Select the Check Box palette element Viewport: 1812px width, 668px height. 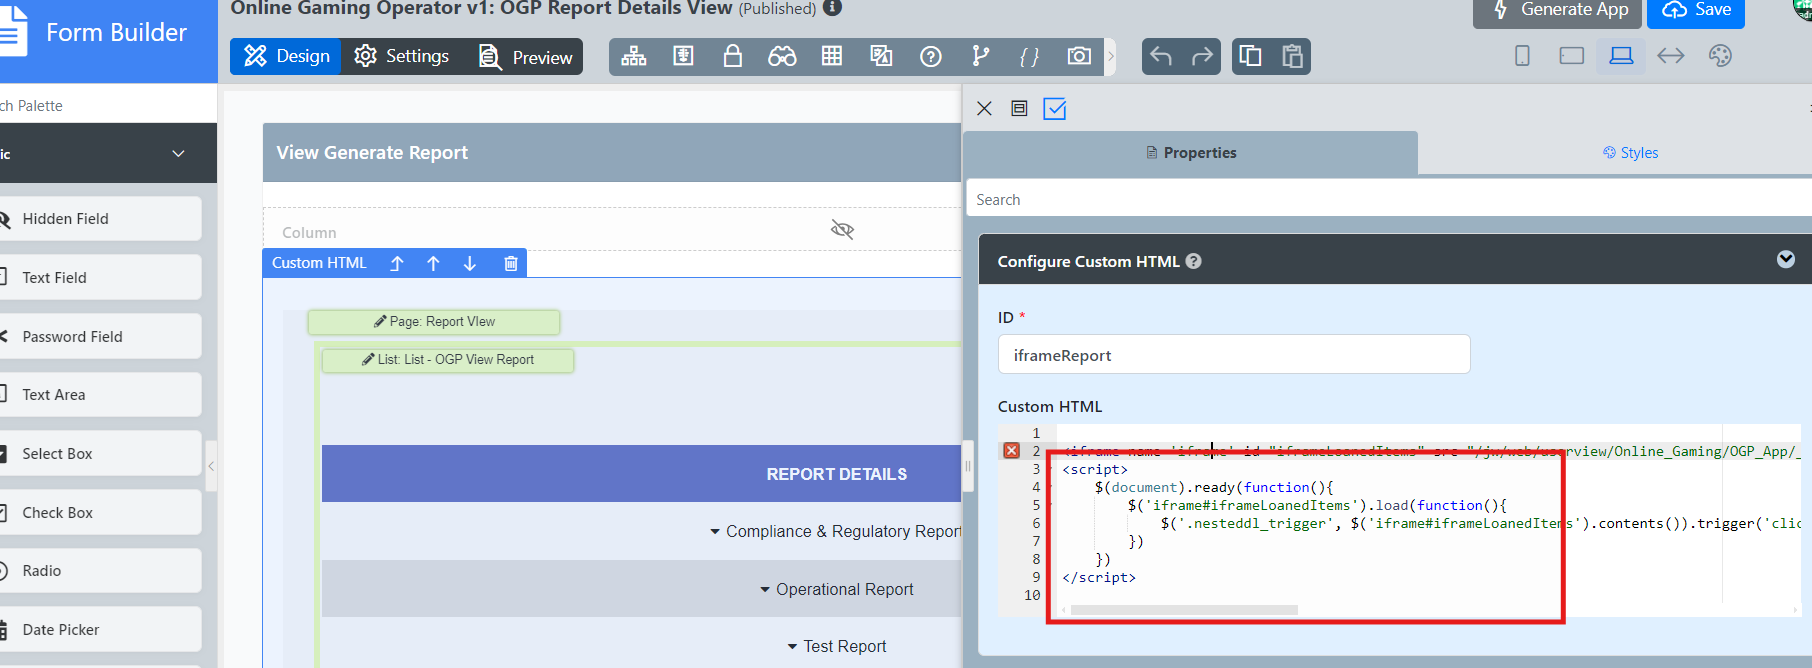(100, 512)
